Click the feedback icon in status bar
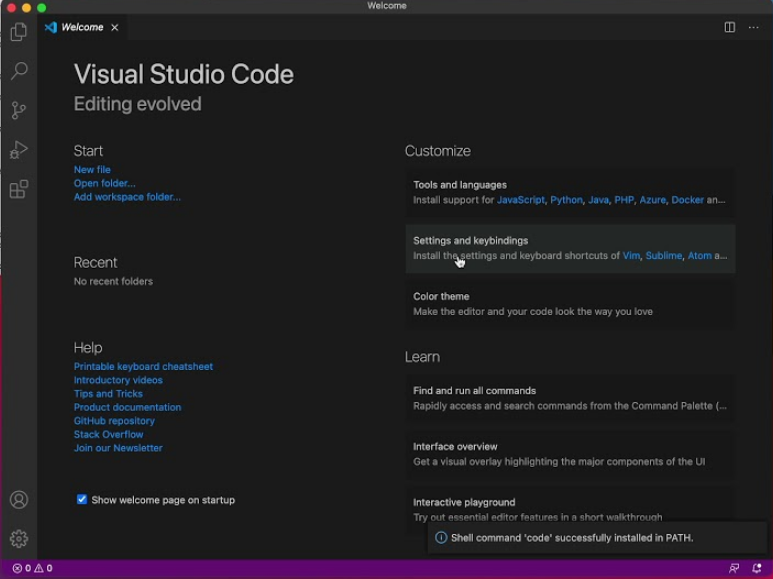This screenshot has height=579, width=773. [734, 568]
